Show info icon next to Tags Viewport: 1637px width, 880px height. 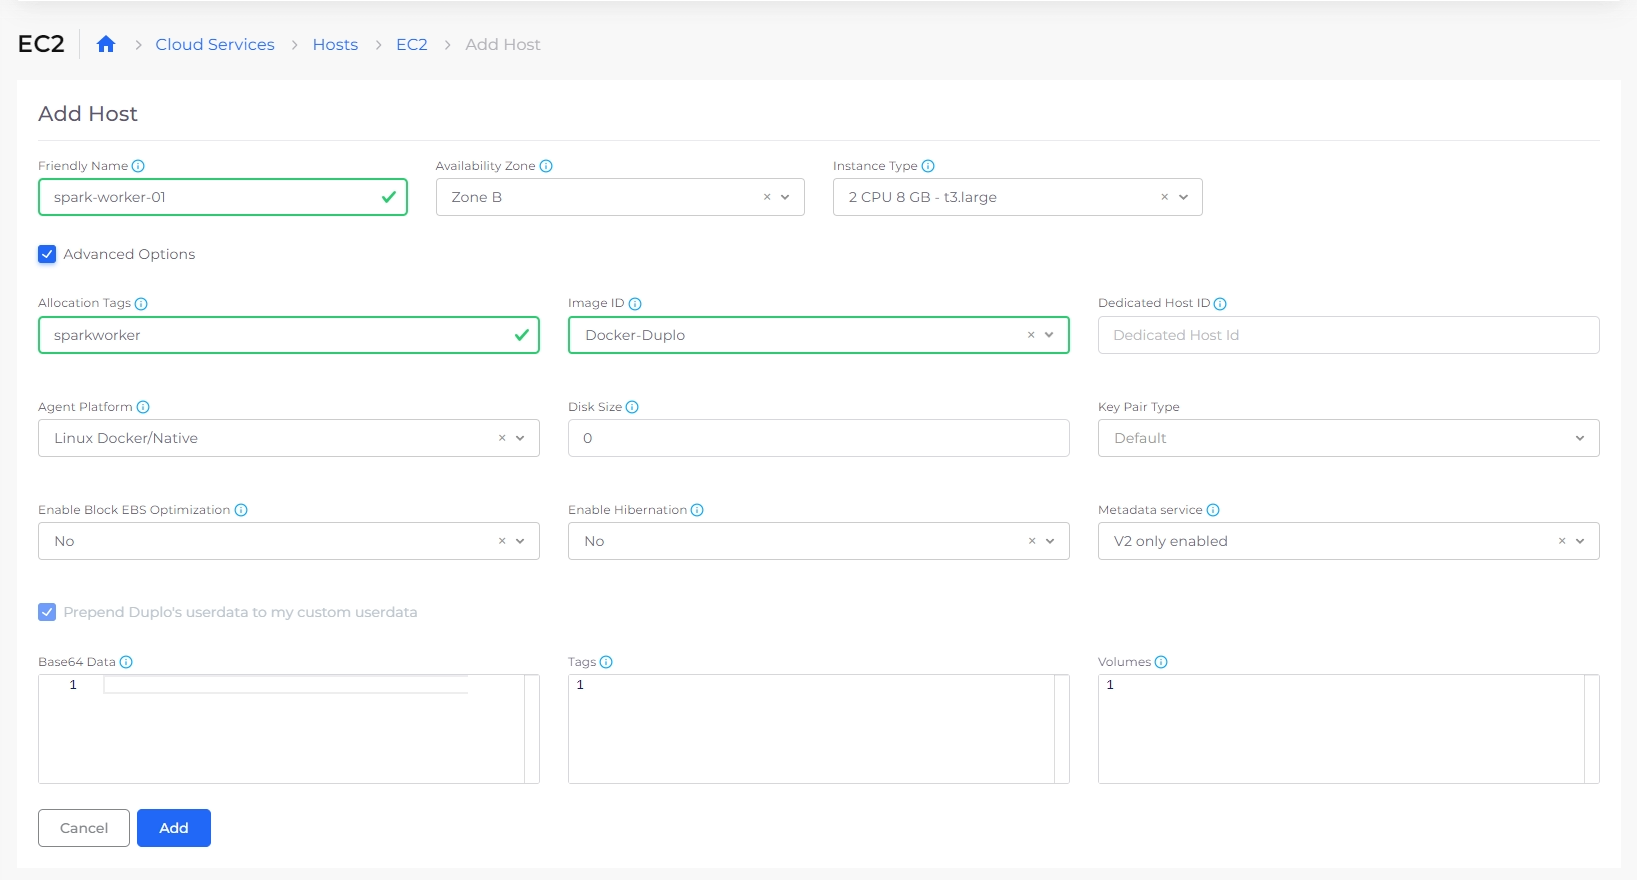tap(606, 662)
